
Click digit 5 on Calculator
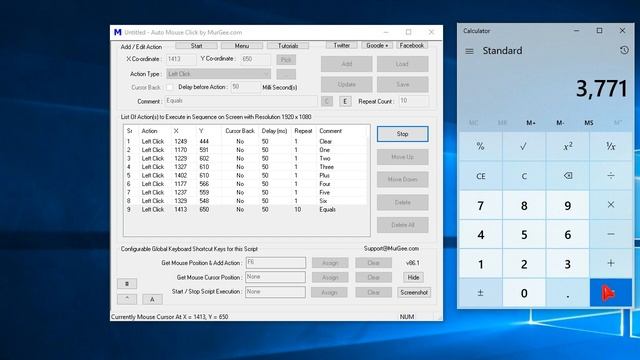[524, 234]
